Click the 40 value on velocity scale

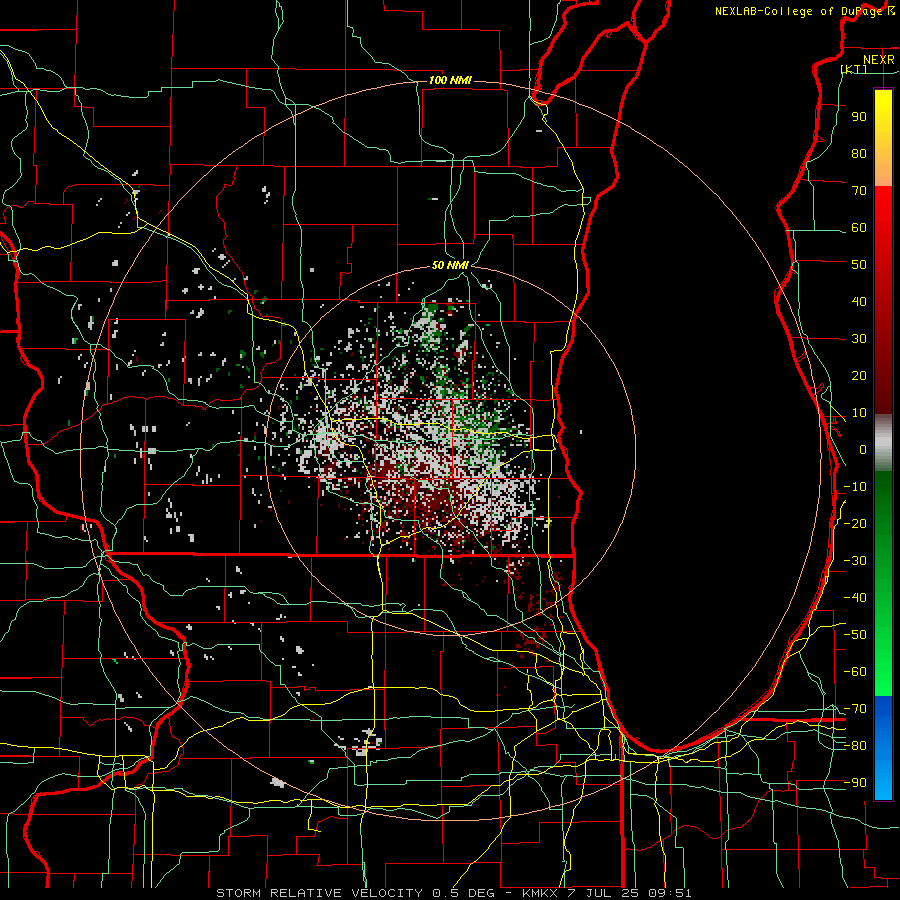click(859, 301)
